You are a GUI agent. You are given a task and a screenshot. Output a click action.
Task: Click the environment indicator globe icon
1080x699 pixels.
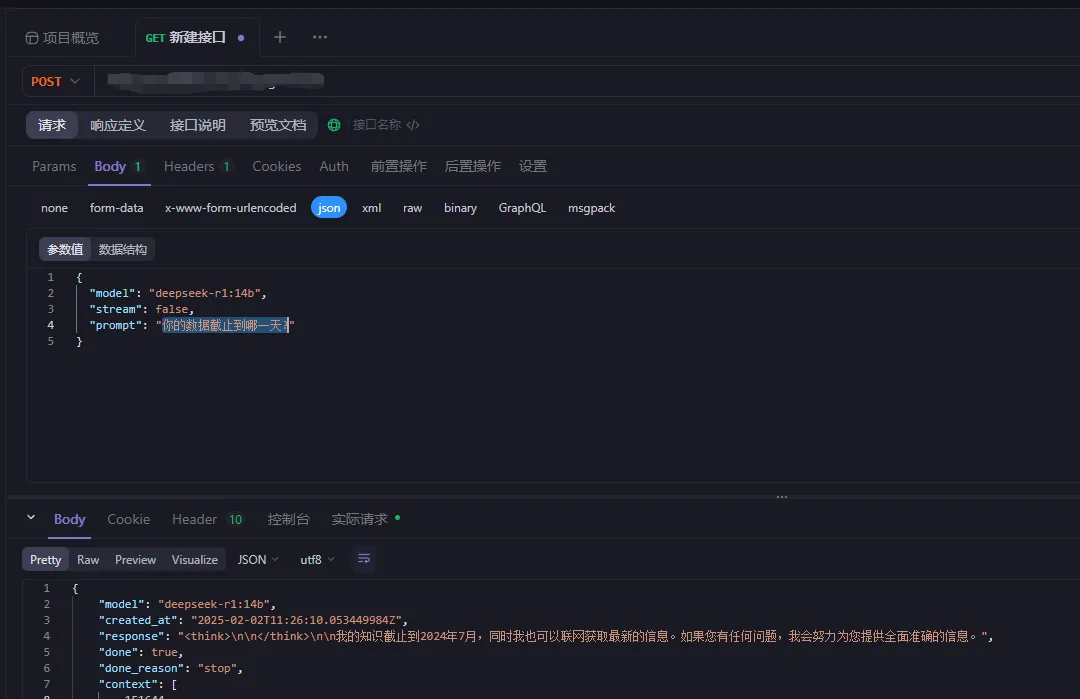click(333, 125)
